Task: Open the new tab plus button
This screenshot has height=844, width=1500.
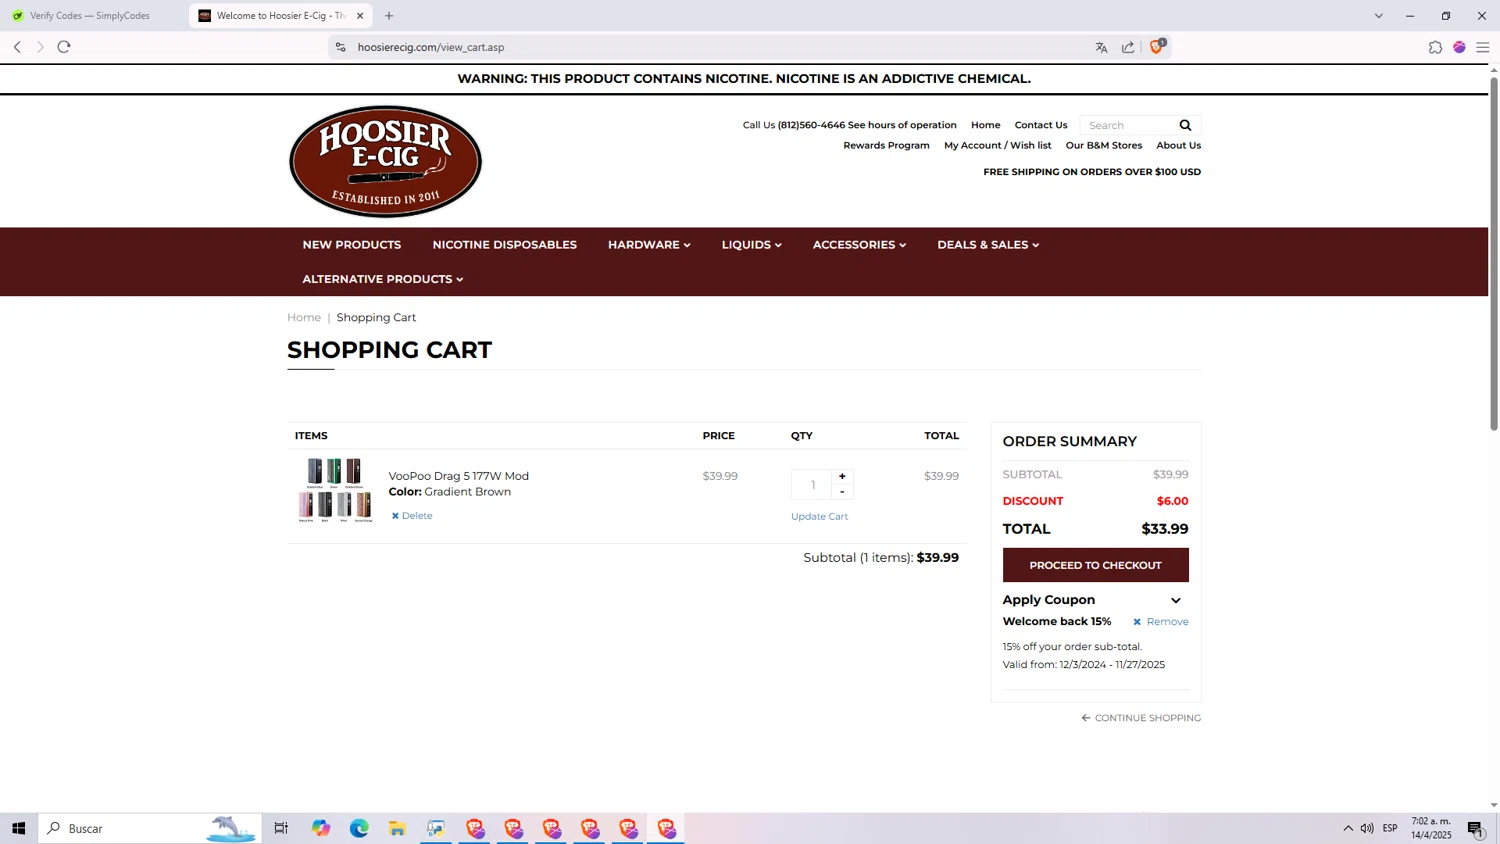Action: click(389, 16)
